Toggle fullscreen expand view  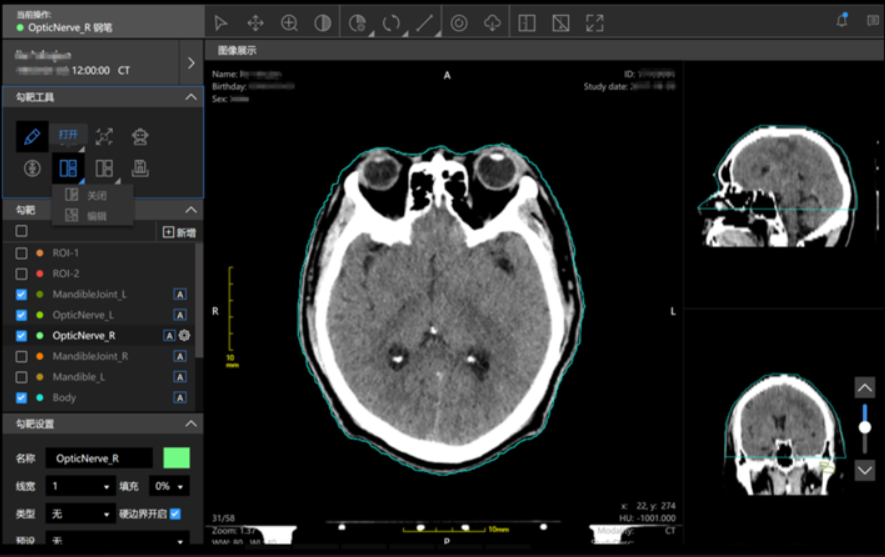click(x=595, y=23)
